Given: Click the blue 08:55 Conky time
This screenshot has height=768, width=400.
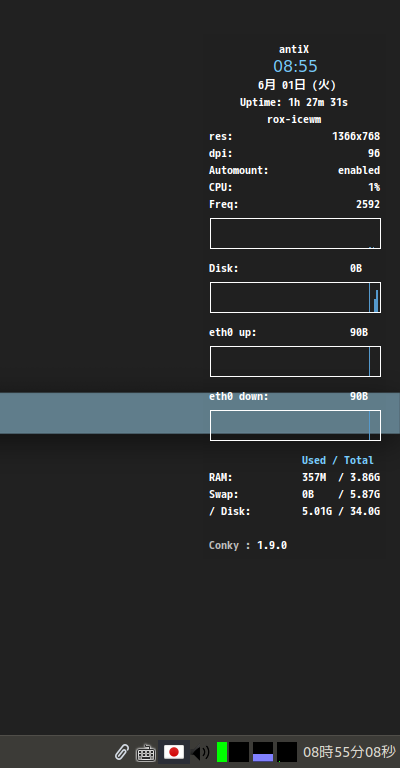Looking at the screenshot, I should click(x=295, y=66).
